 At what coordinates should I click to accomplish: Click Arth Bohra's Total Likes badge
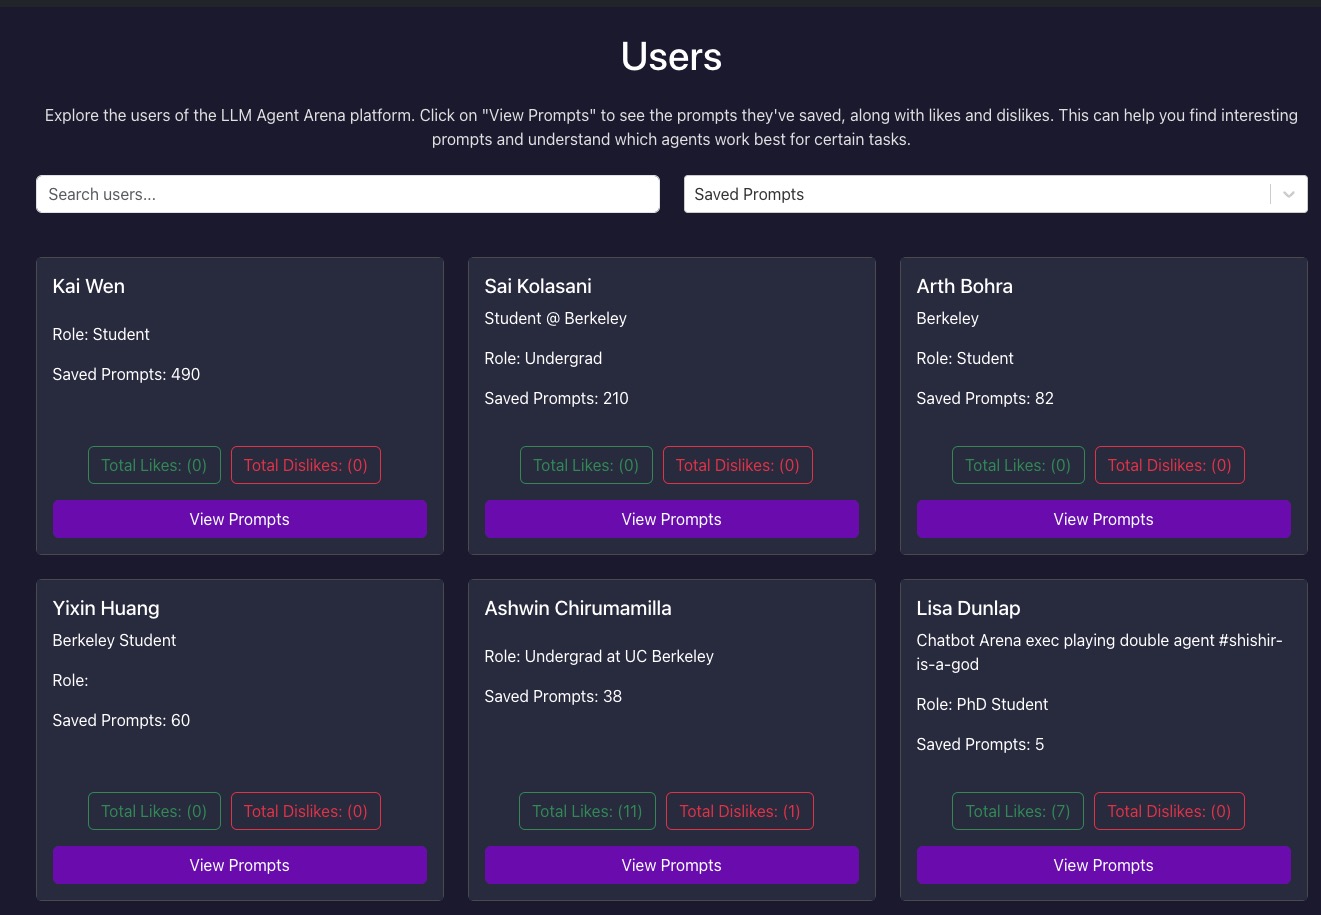(x=1018, y=465)
